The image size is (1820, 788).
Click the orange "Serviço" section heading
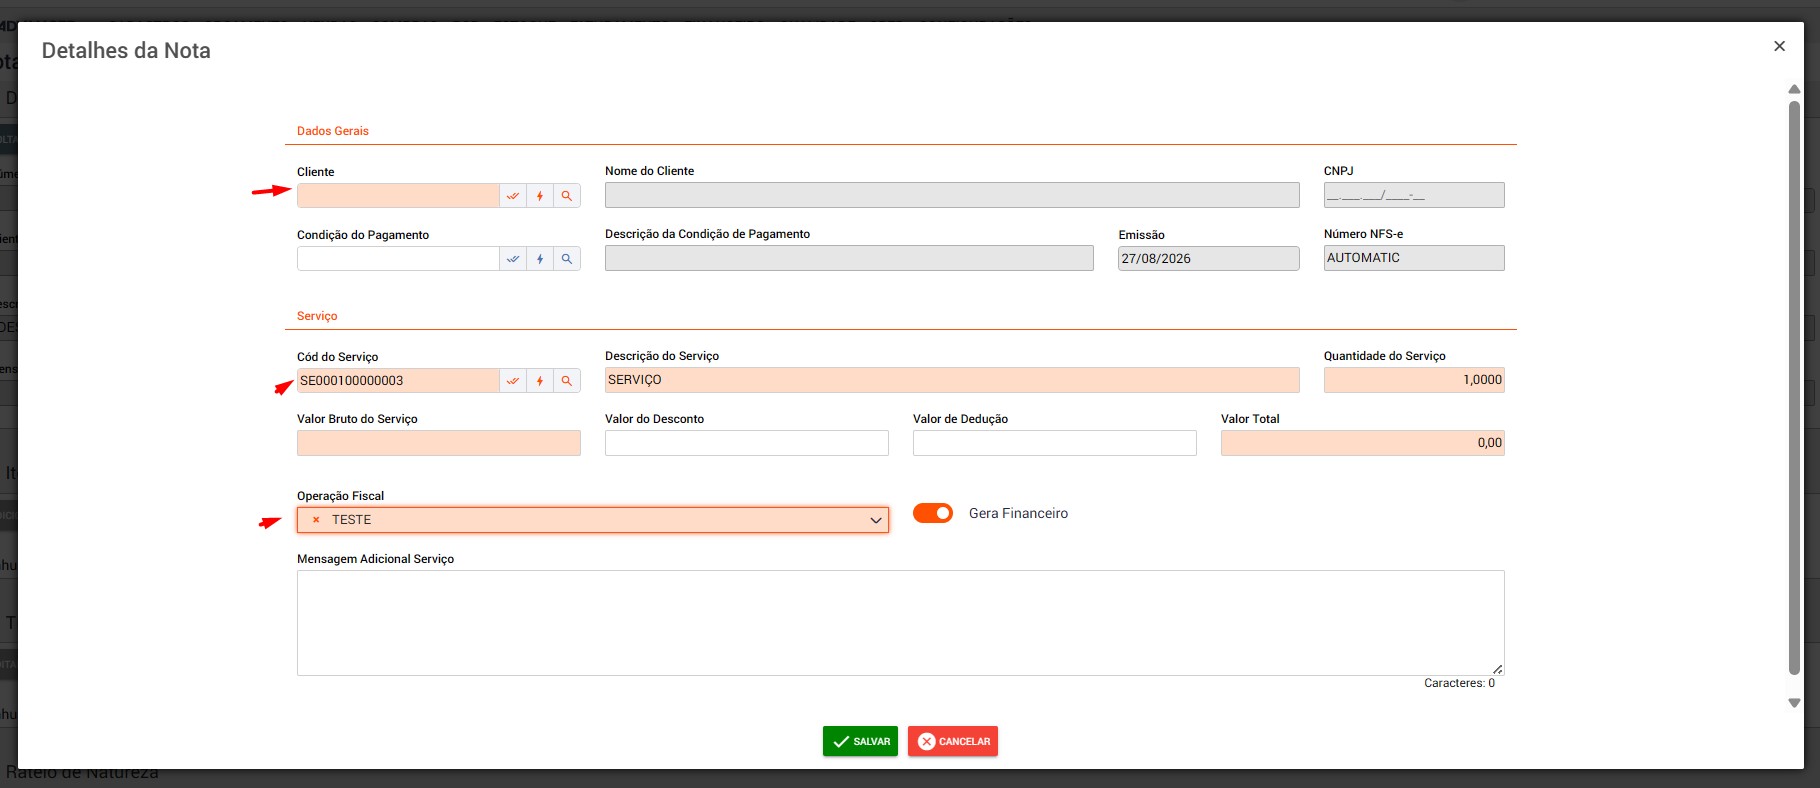[317, 316]
